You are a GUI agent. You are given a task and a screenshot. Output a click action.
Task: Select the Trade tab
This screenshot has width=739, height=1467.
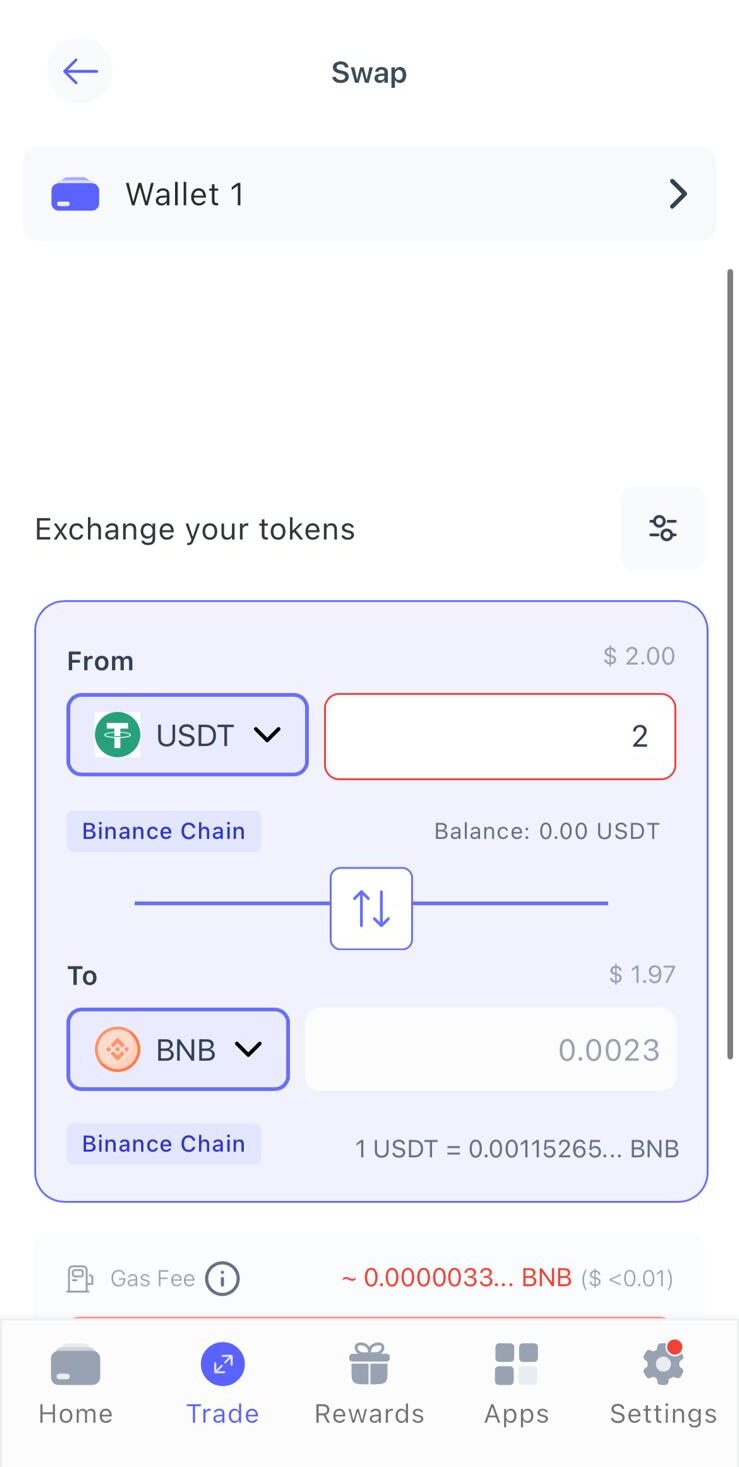[x=222, y=1385]
